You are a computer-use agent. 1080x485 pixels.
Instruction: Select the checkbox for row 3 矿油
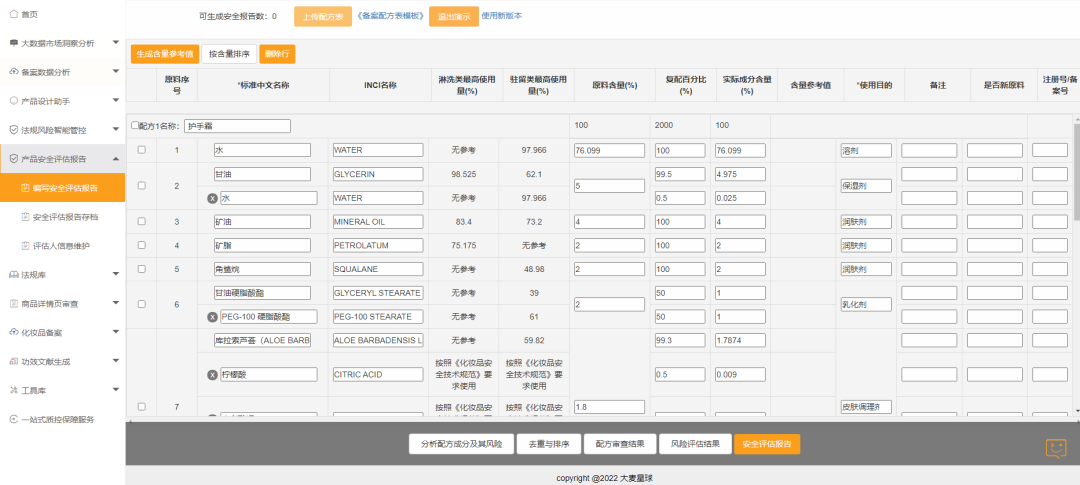142,221
